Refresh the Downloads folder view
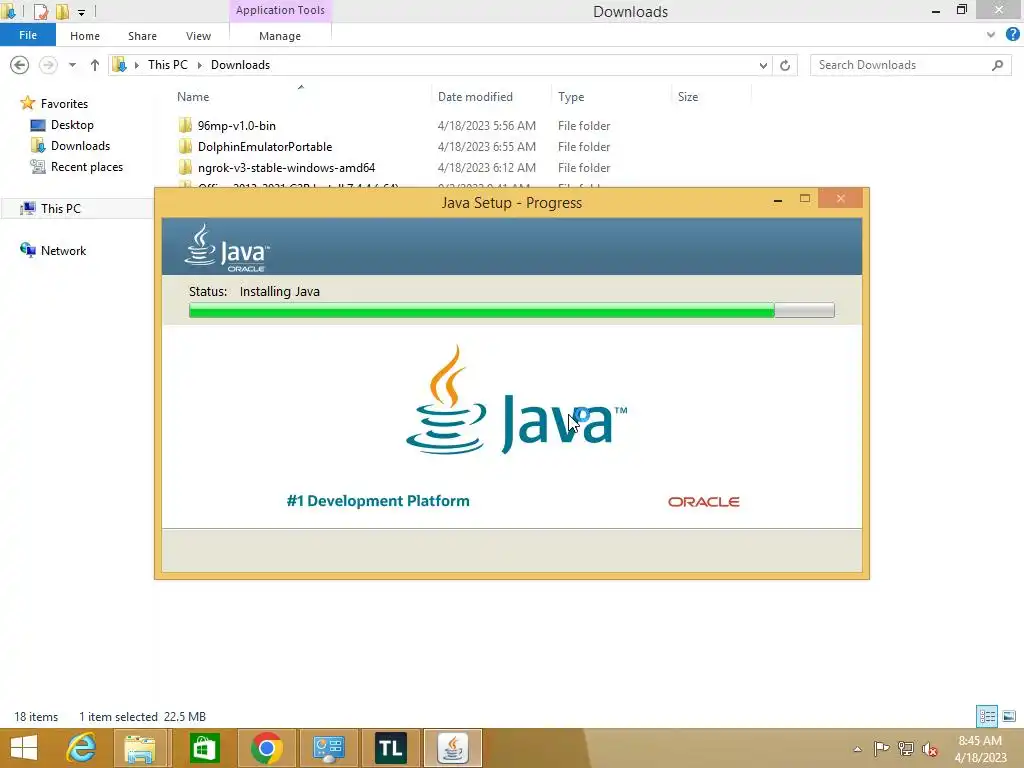 coord(785,65)
